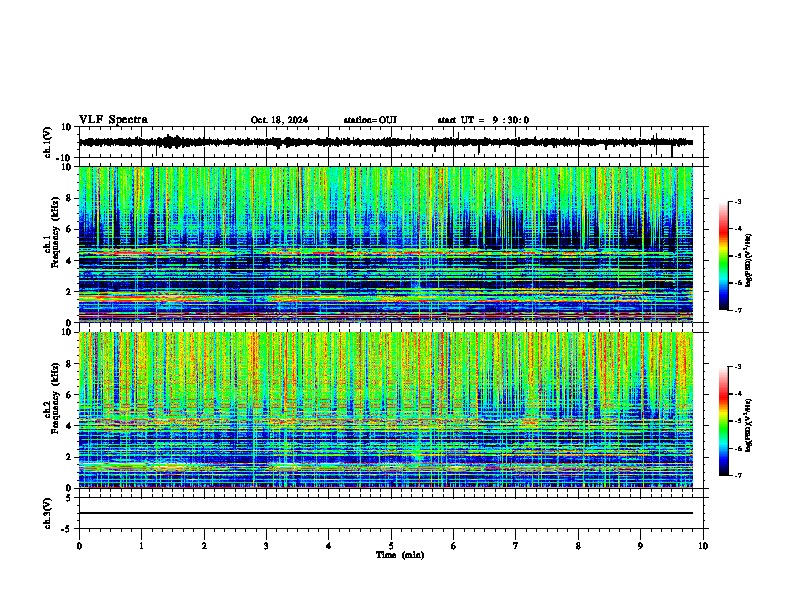This screenshot has width=792, height=612.
Task: Click the flat ch.3 voltage line
Action: click(x=385, y=513)
